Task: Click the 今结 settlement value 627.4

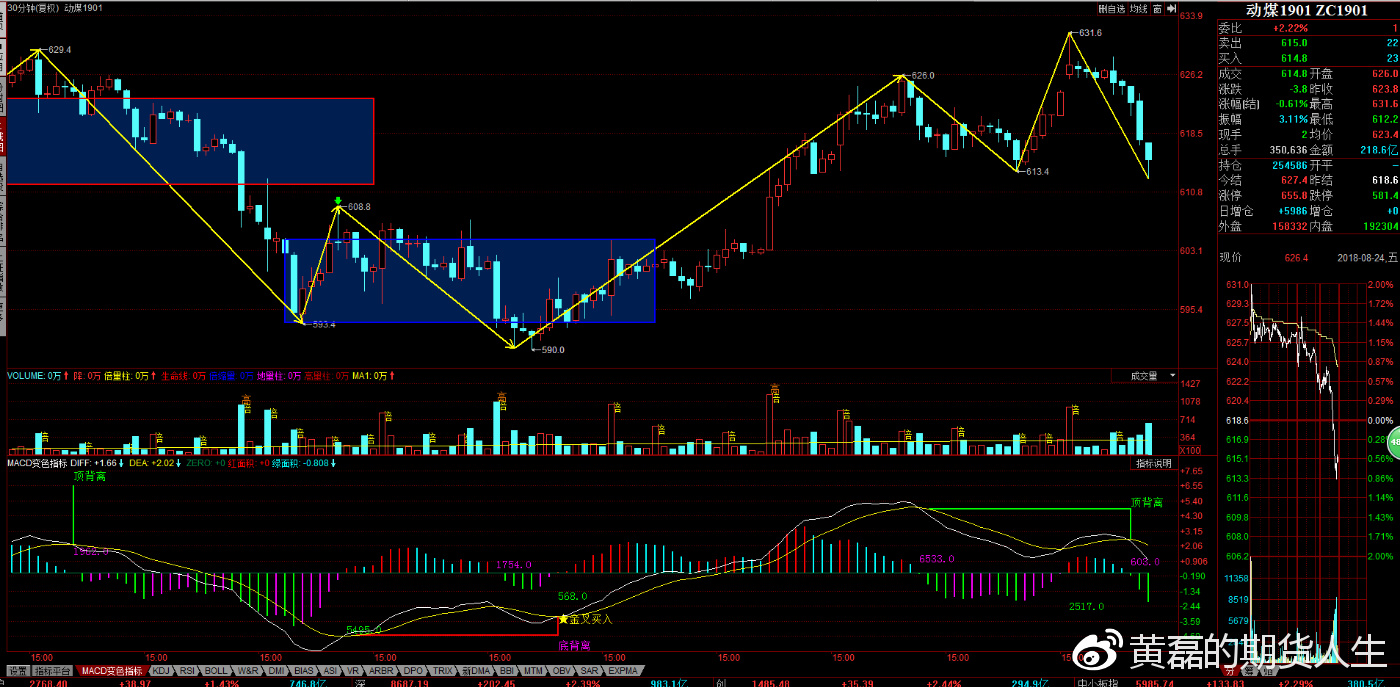Action: [1294, 180]
